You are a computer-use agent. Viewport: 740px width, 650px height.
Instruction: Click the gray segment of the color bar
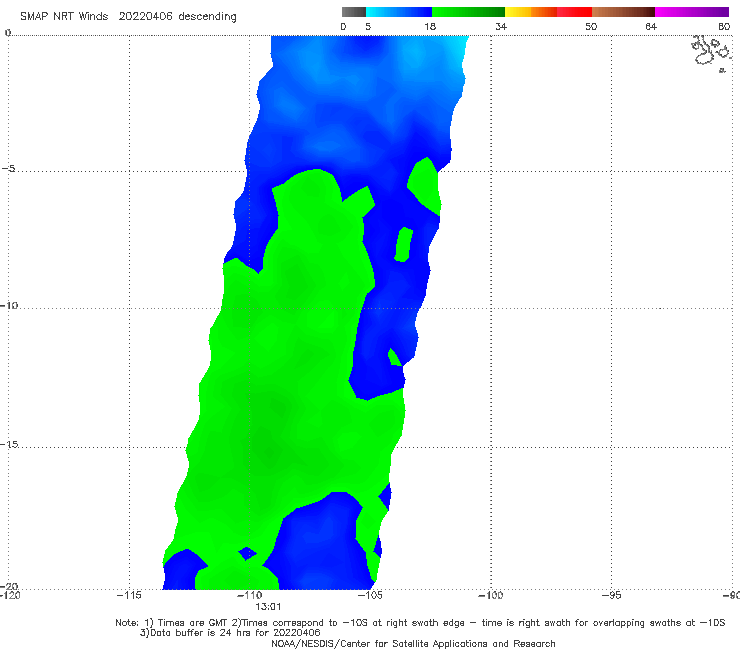tap(353, 12)
